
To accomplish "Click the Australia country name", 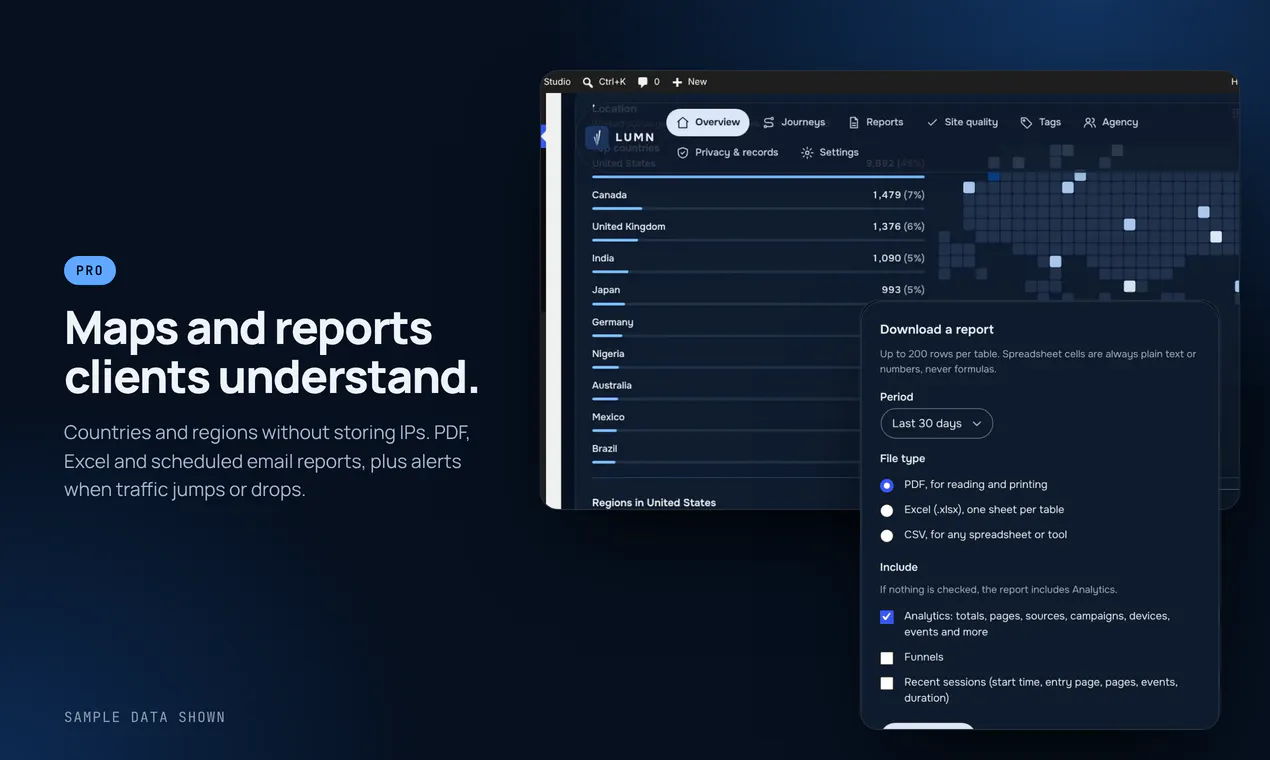I will coord(611,386).
